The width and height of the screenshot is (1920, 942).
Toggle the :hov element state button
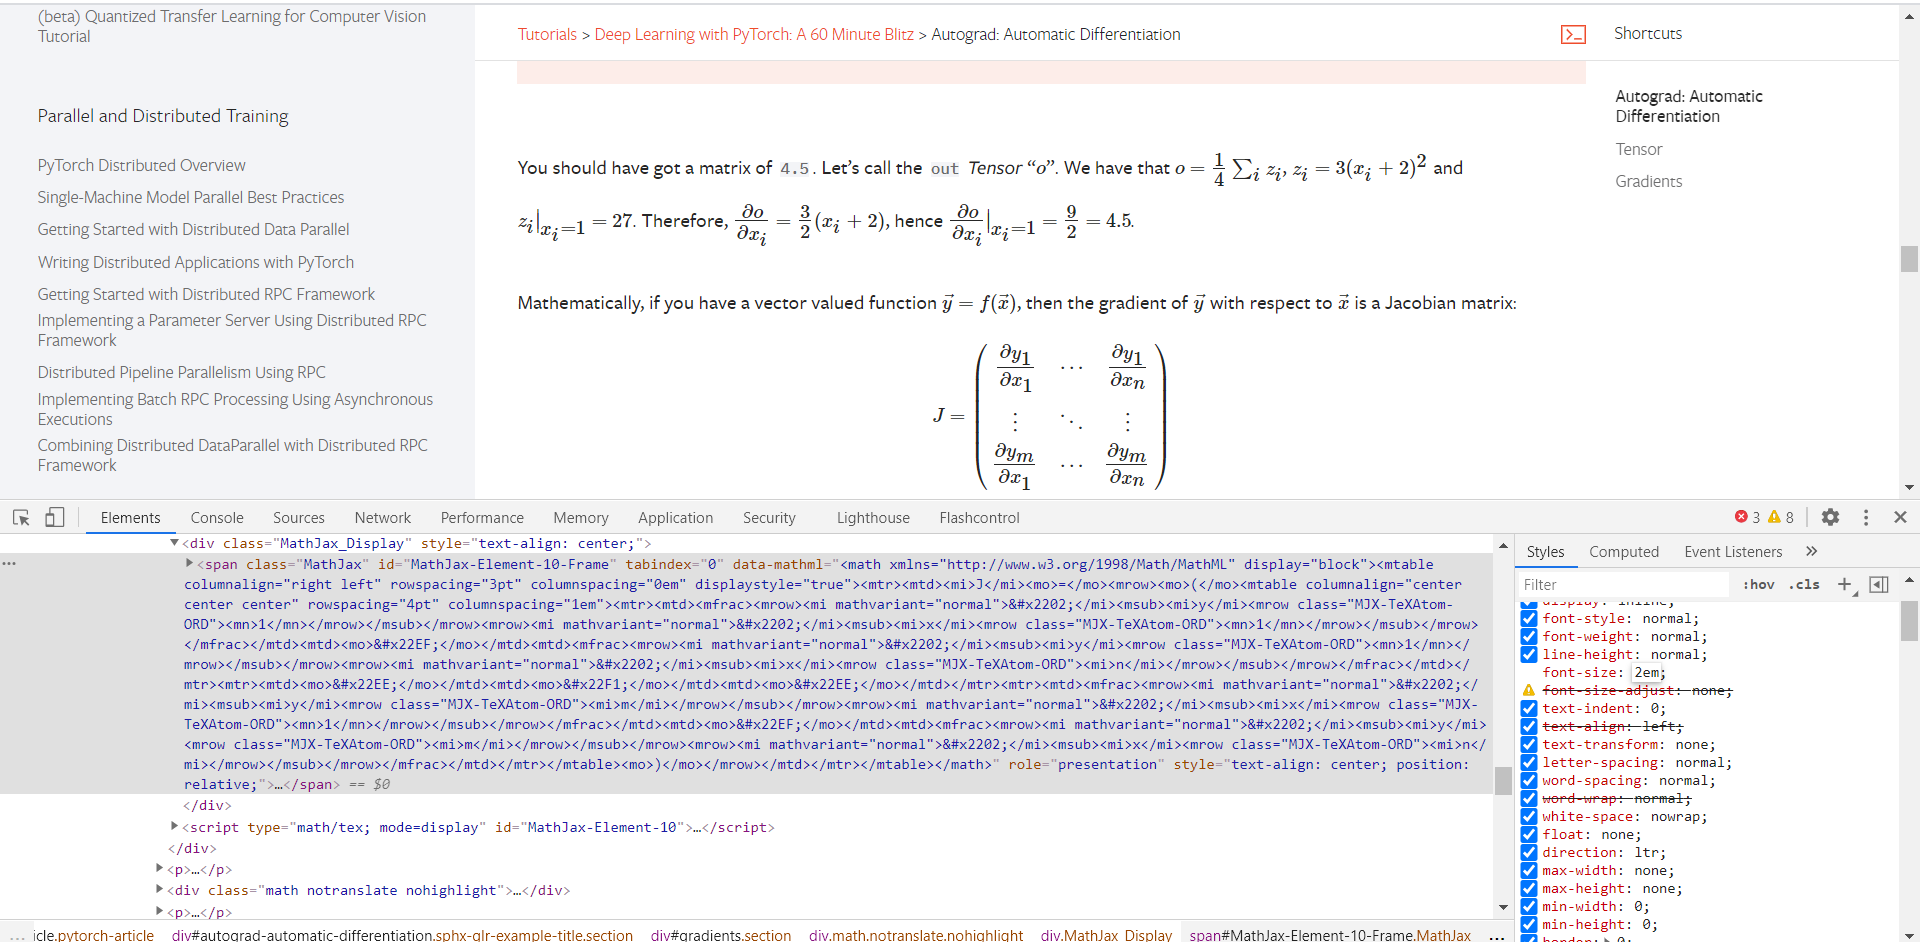coord(1758,584)
